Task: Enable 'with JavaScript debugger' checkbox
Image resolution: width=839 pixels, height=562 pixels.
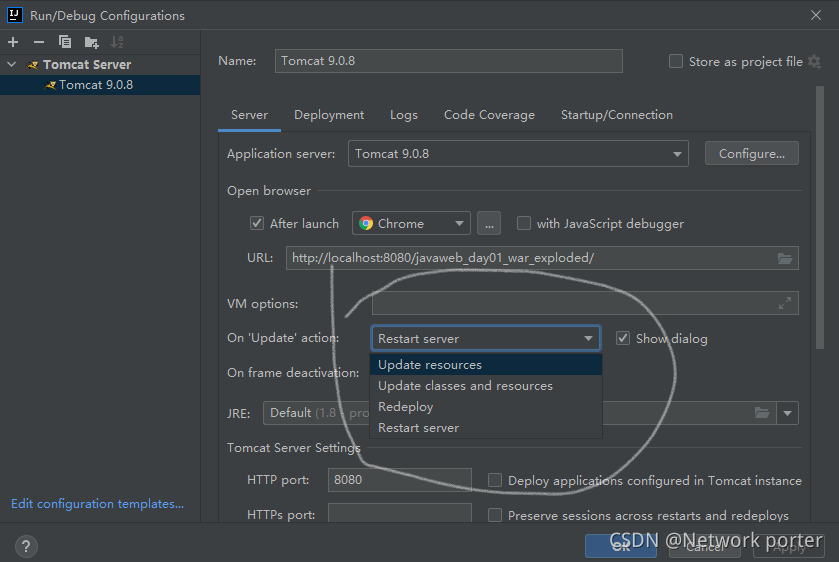Action: tap(524, 223)
